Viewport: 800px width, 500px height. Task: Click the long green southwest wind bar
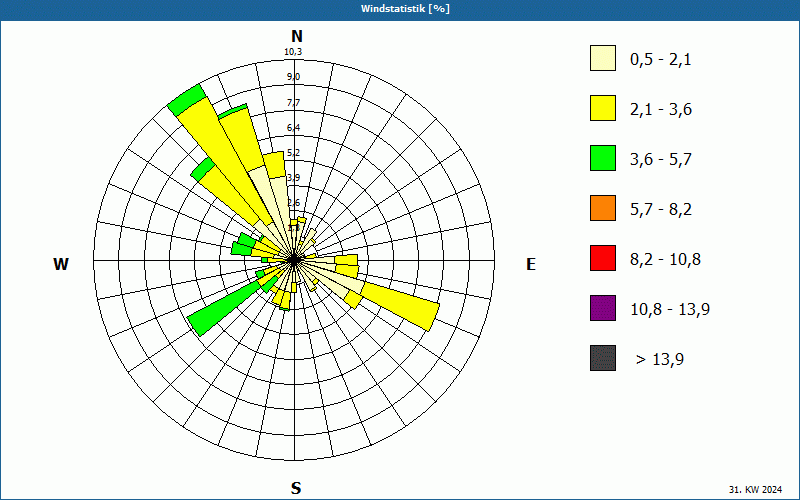point(224,308)
